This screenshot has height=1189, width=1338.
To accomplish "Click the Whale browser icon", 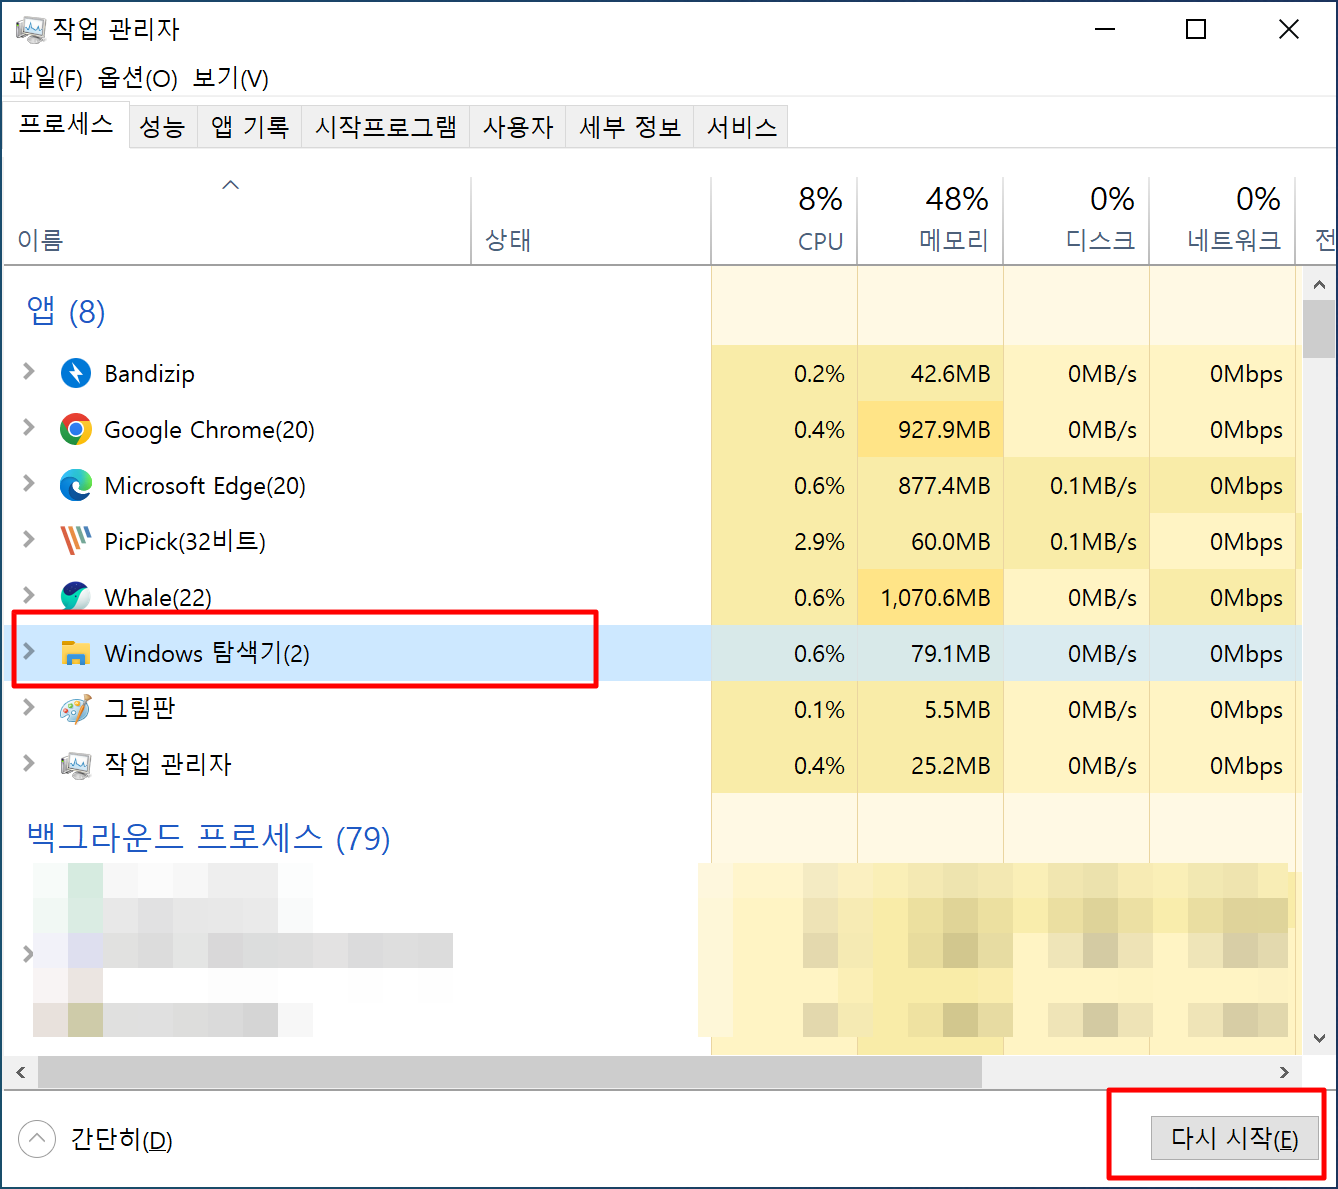I will click(76, 597).
